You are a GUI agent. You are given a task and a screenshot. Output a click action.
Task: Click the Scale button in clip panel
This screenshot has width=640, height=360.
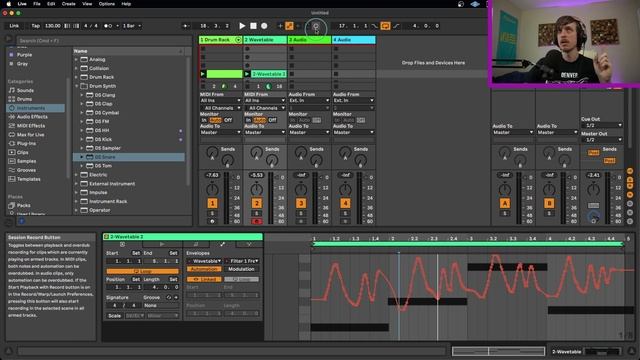click(x=114, y=316)
